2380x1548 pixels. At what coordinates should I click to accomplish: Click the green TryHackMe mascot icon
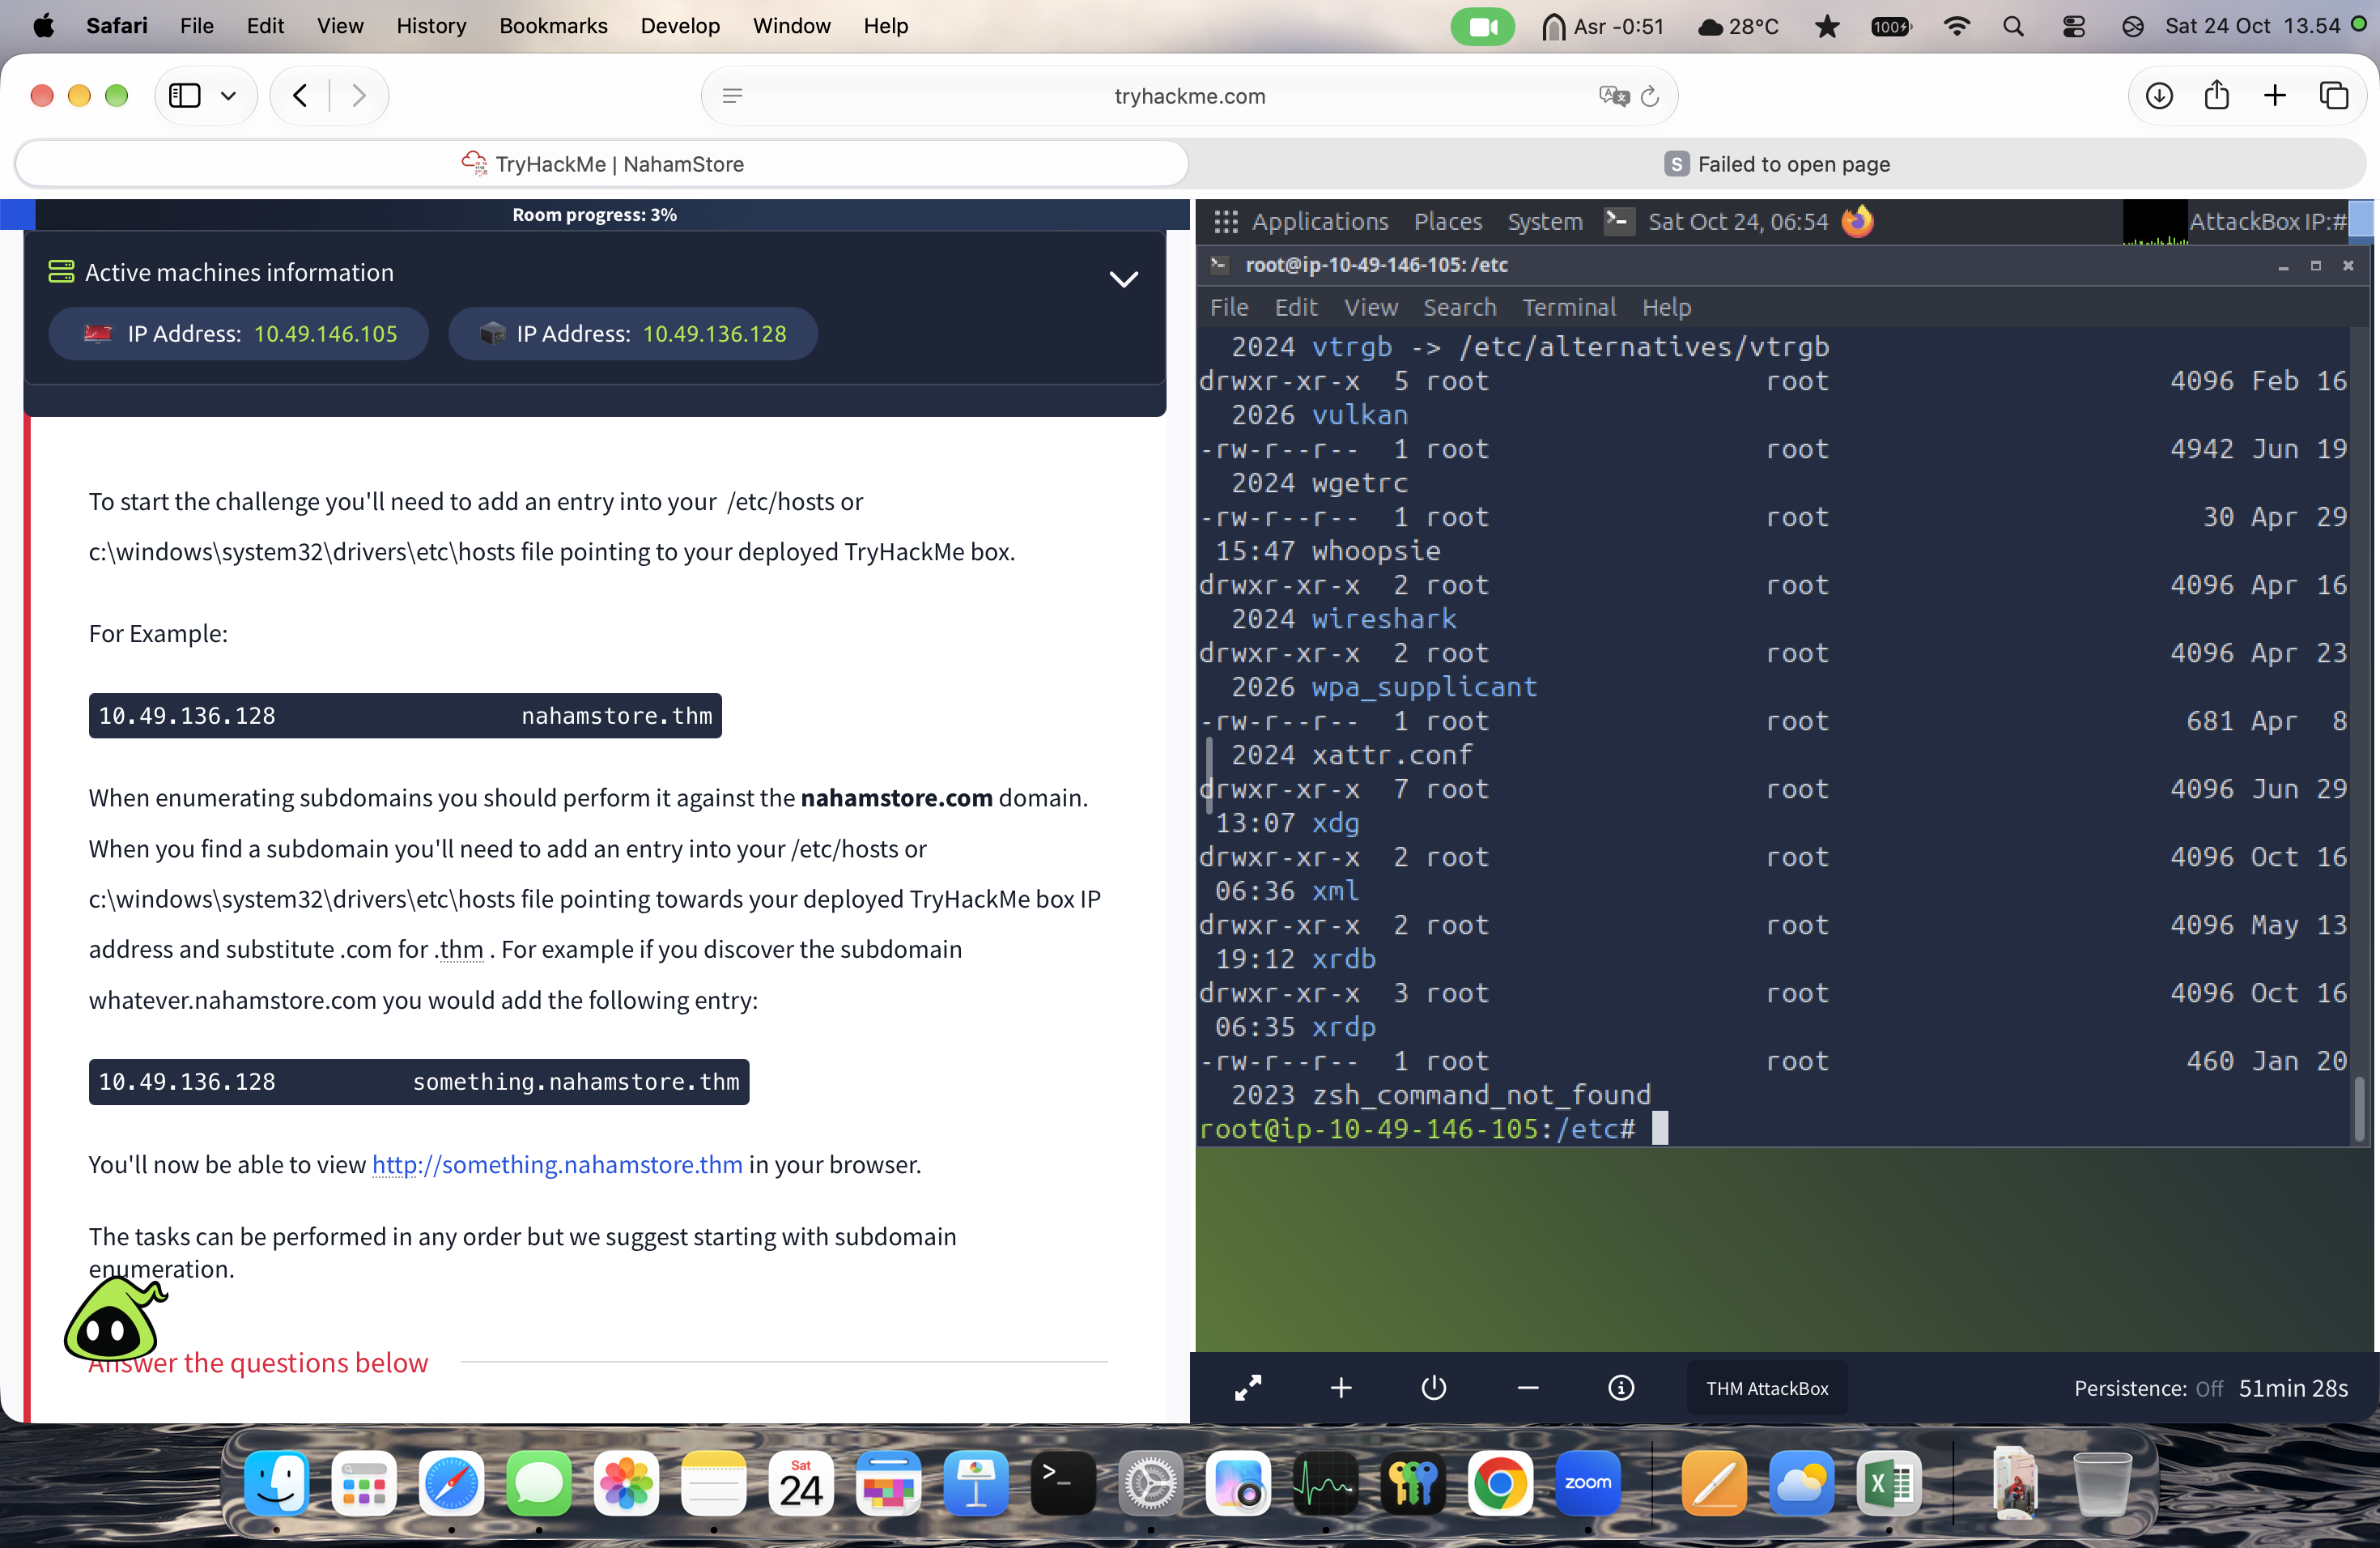[x=114, y=1319]
